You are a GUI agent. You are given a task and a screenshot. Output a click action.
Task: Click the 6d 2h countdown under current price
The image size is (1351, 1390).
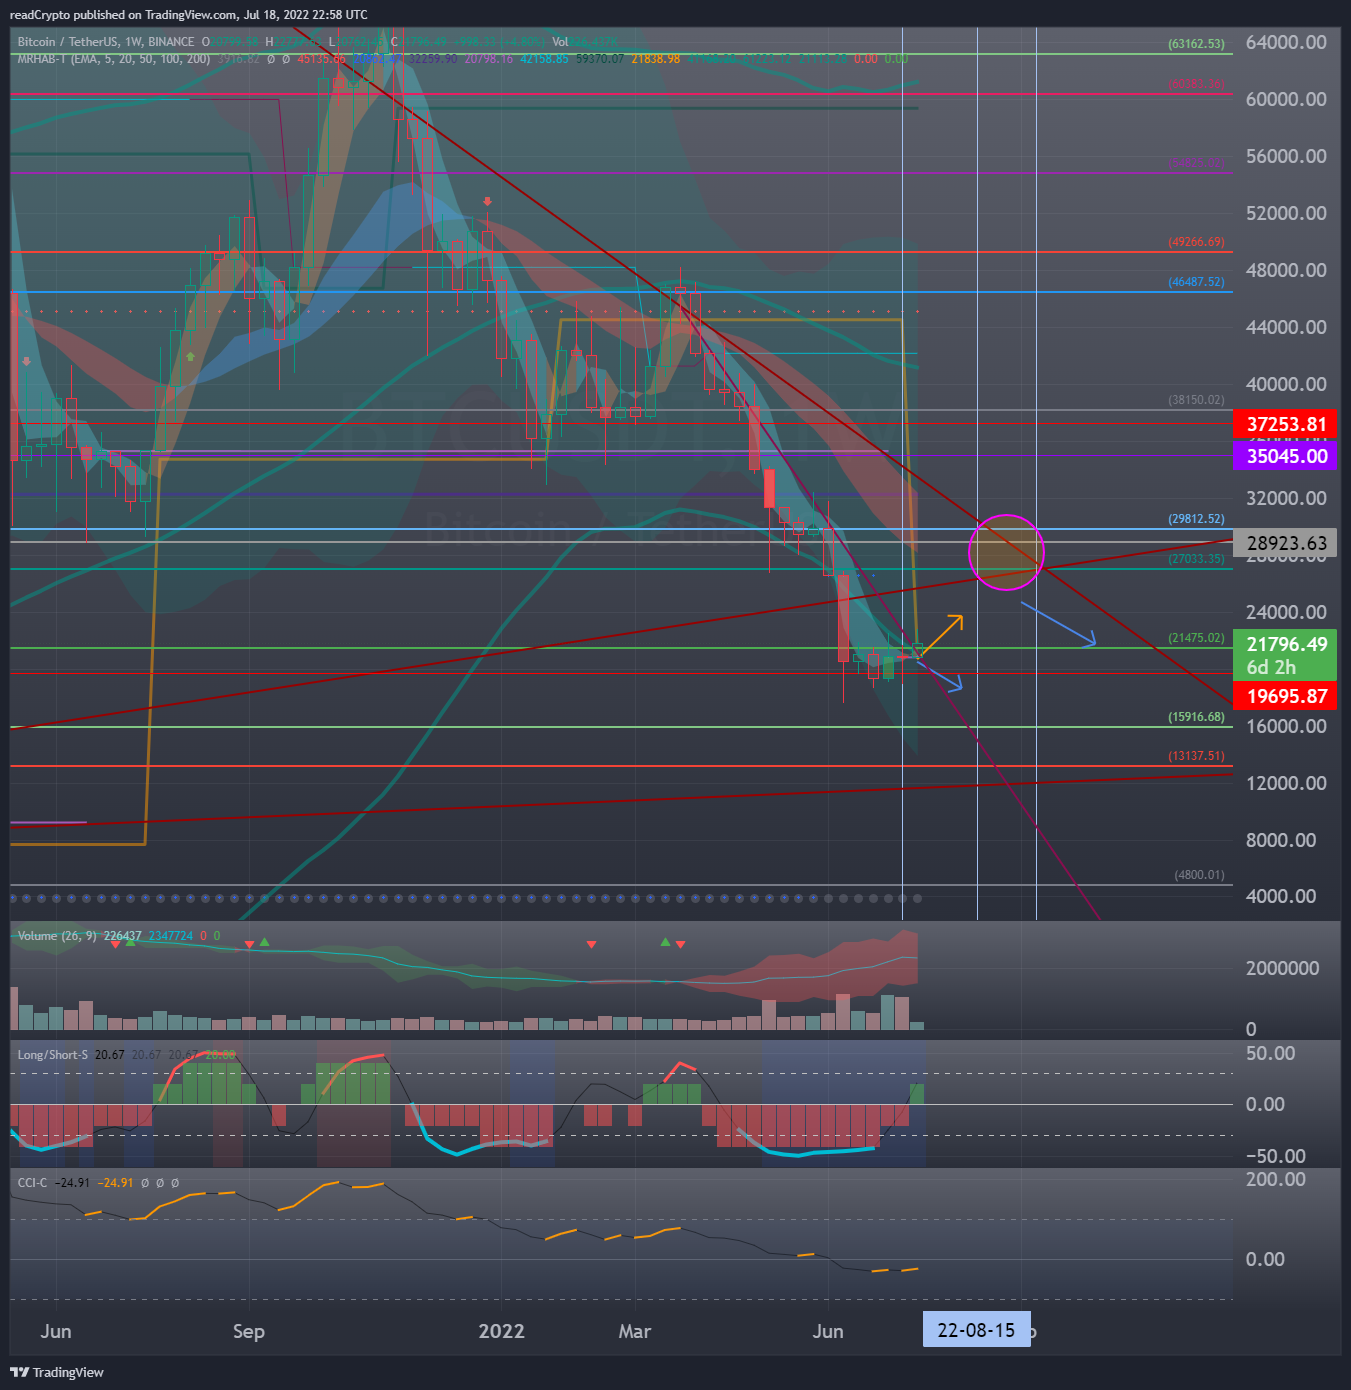click(x=1271, y=667)
